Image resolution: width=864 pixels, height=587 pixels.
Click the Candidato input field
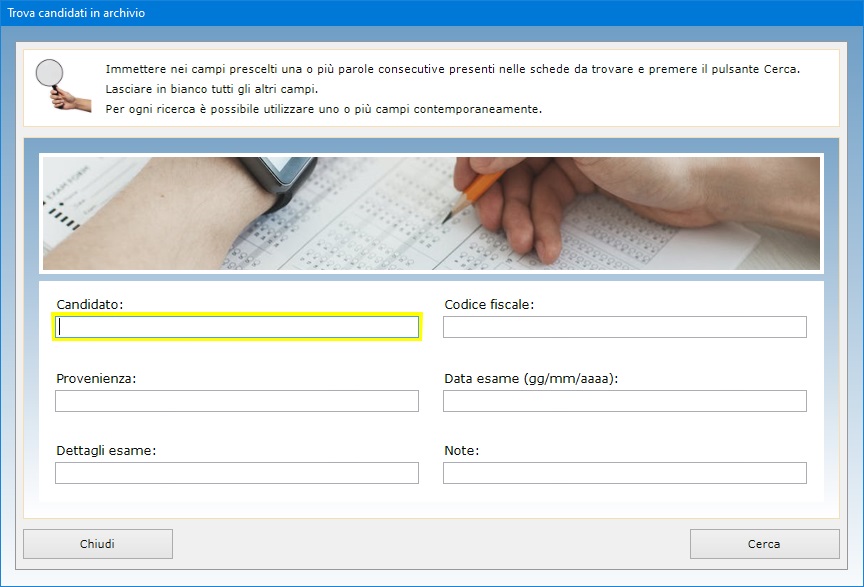point(237,327)
